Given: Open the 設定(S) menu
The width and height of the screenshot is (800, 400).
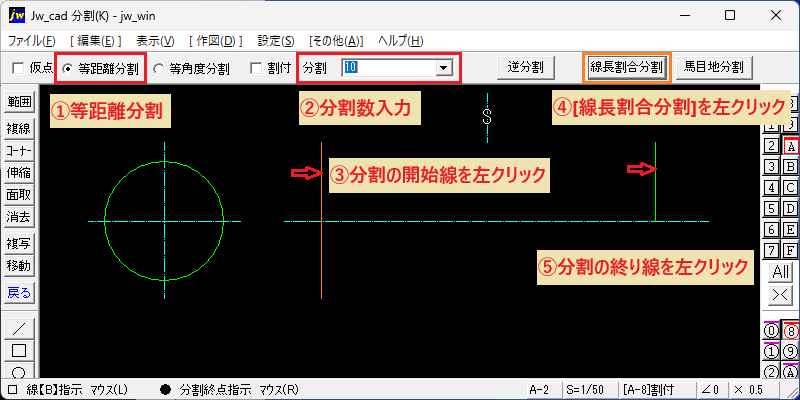Looking at the screenshot, I should tap(276, 41).
